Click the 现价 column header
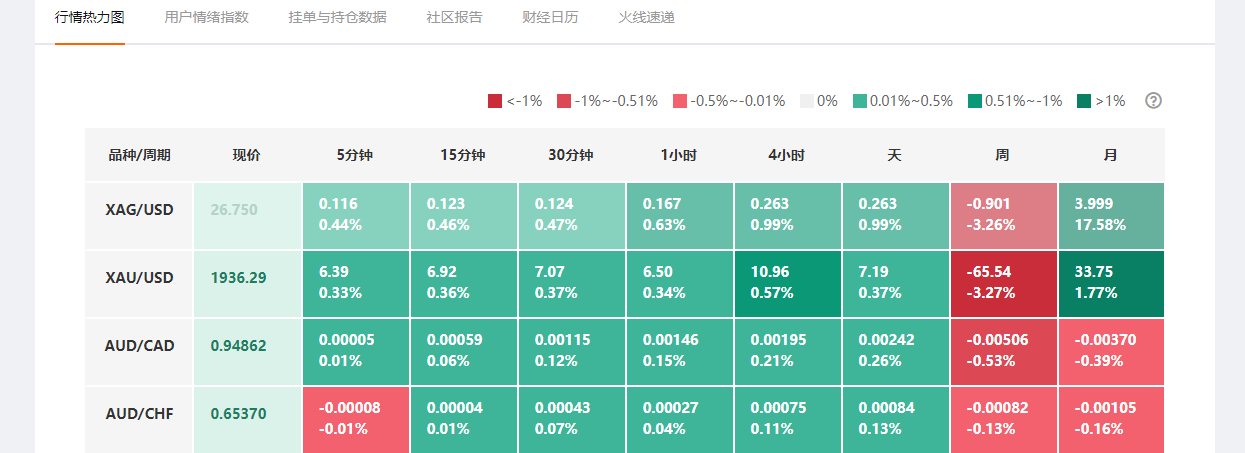 point(247,155)
